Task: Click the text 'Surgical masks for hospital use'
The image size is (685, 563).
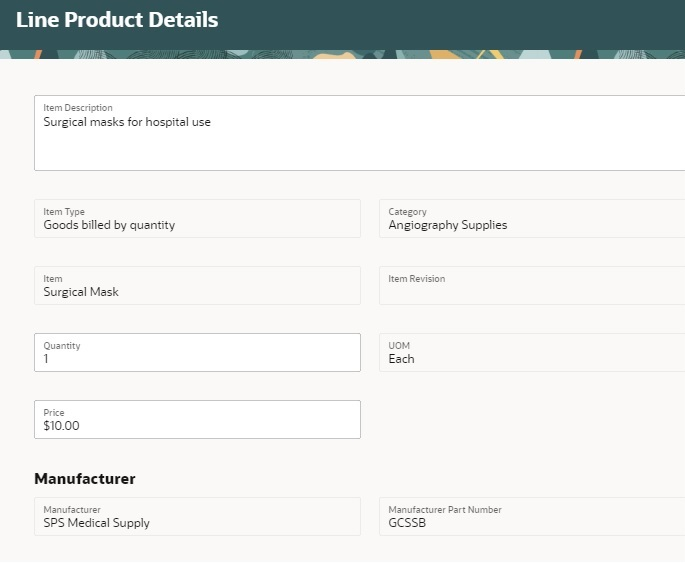Action: pyautogui.click(x=127, y=122)
